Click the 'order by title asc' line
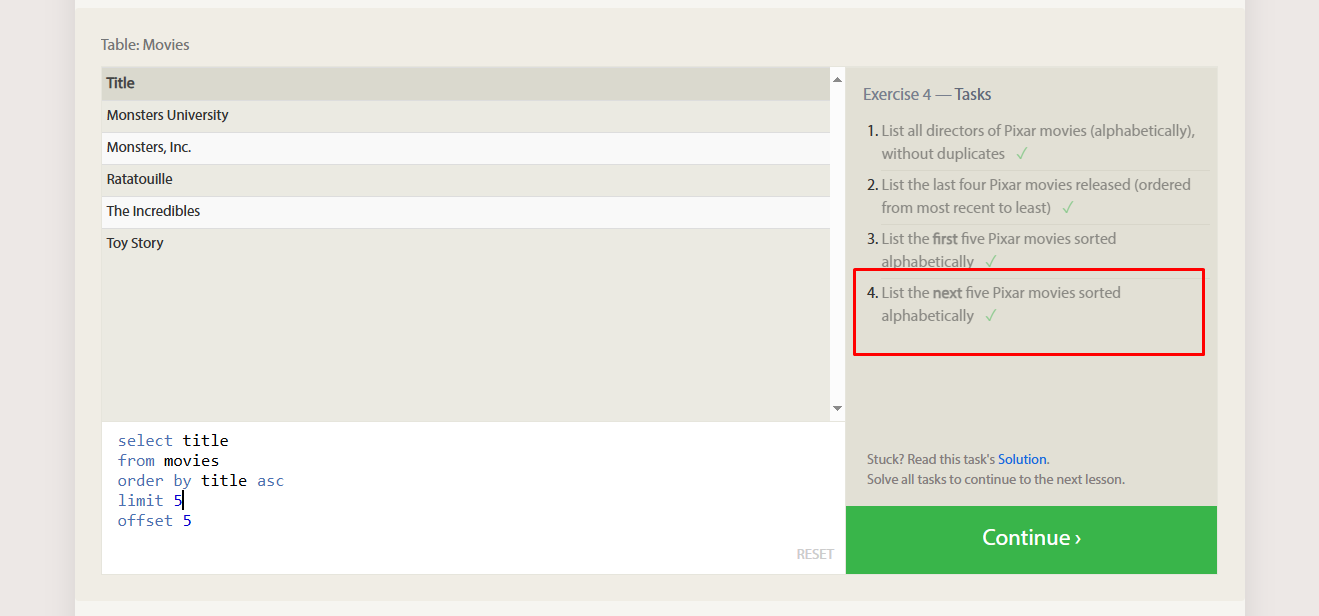The height and width of the screenshot is (616, 1319). coord(201,480)
